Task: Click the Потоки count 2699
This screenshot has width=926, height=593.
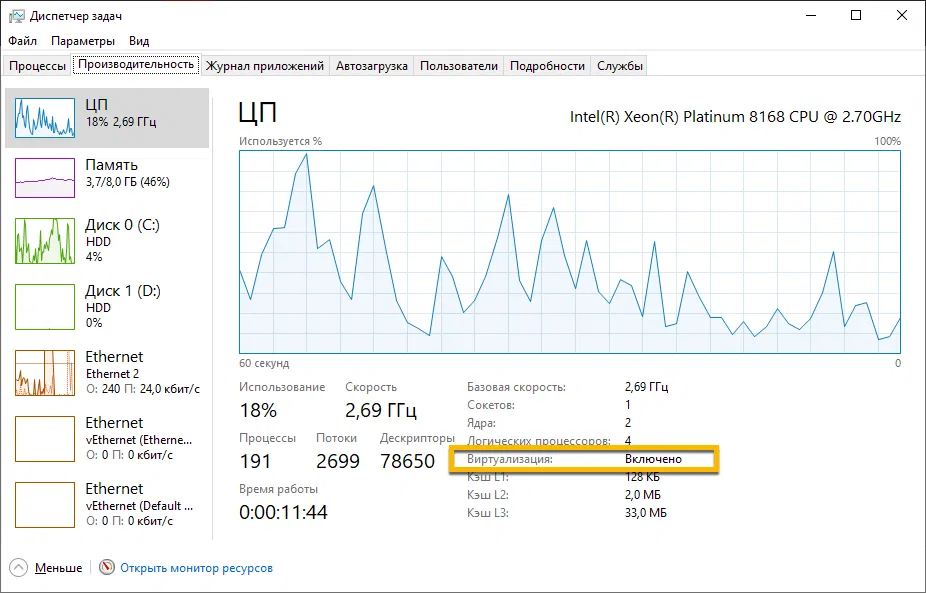Action: [338, 461]
